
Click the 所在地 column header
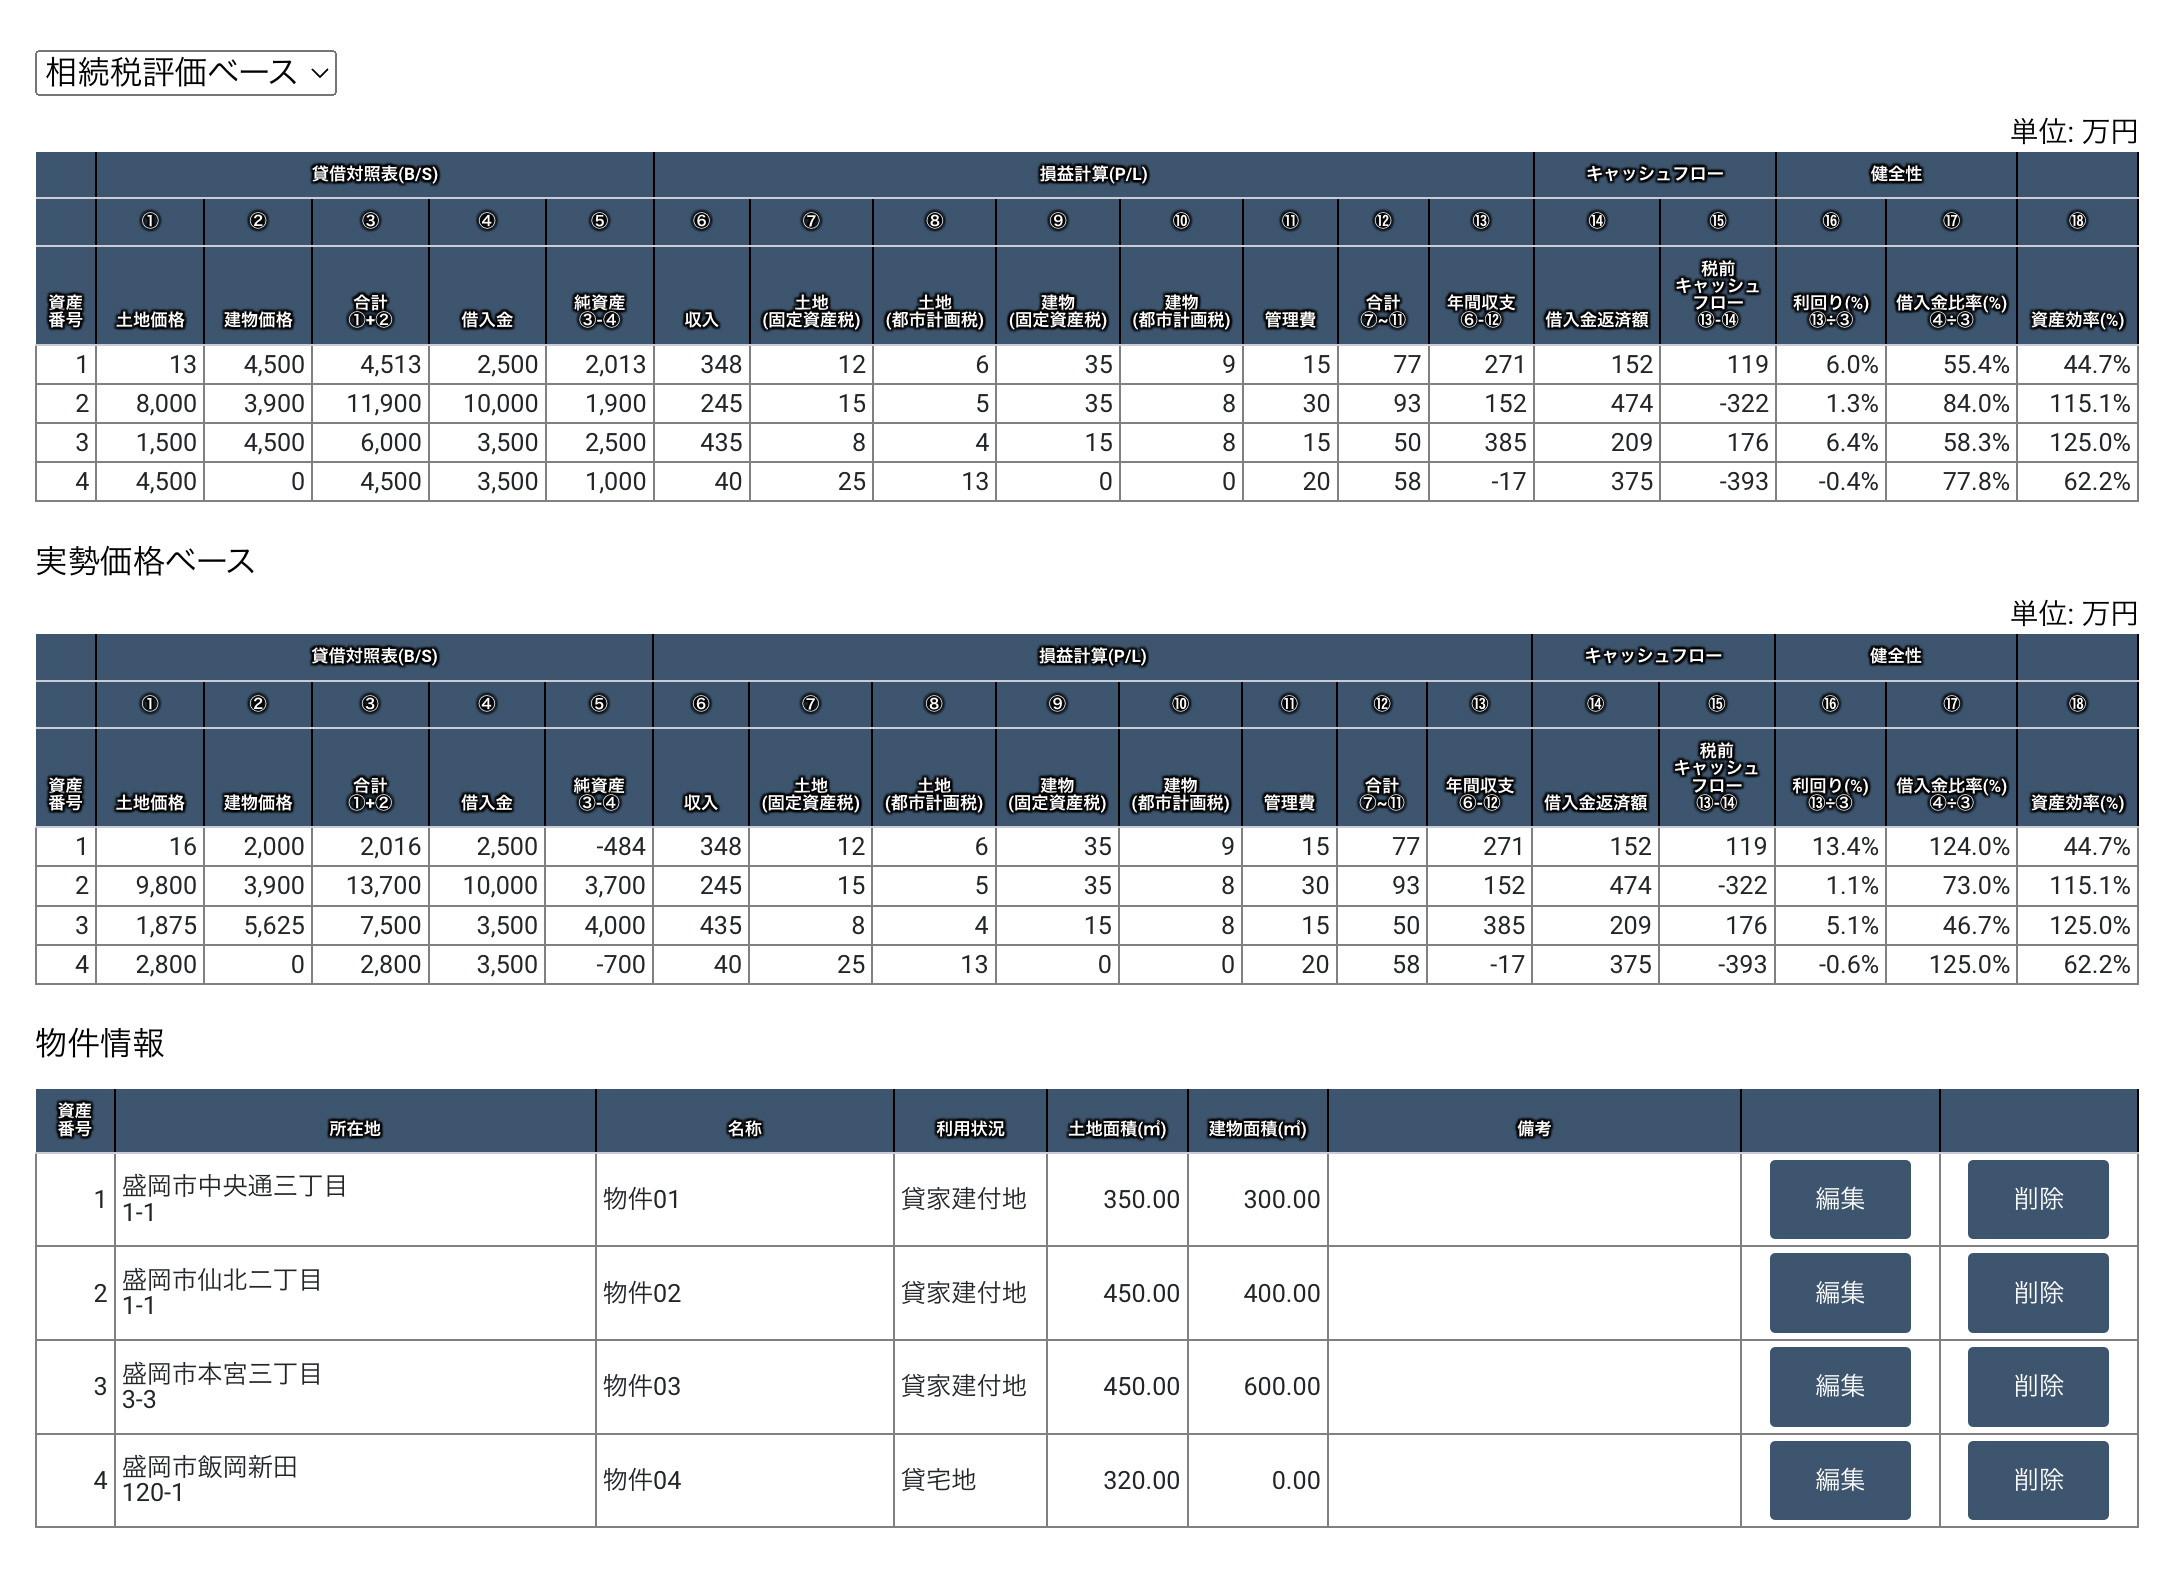click(x=354, y=1128)
